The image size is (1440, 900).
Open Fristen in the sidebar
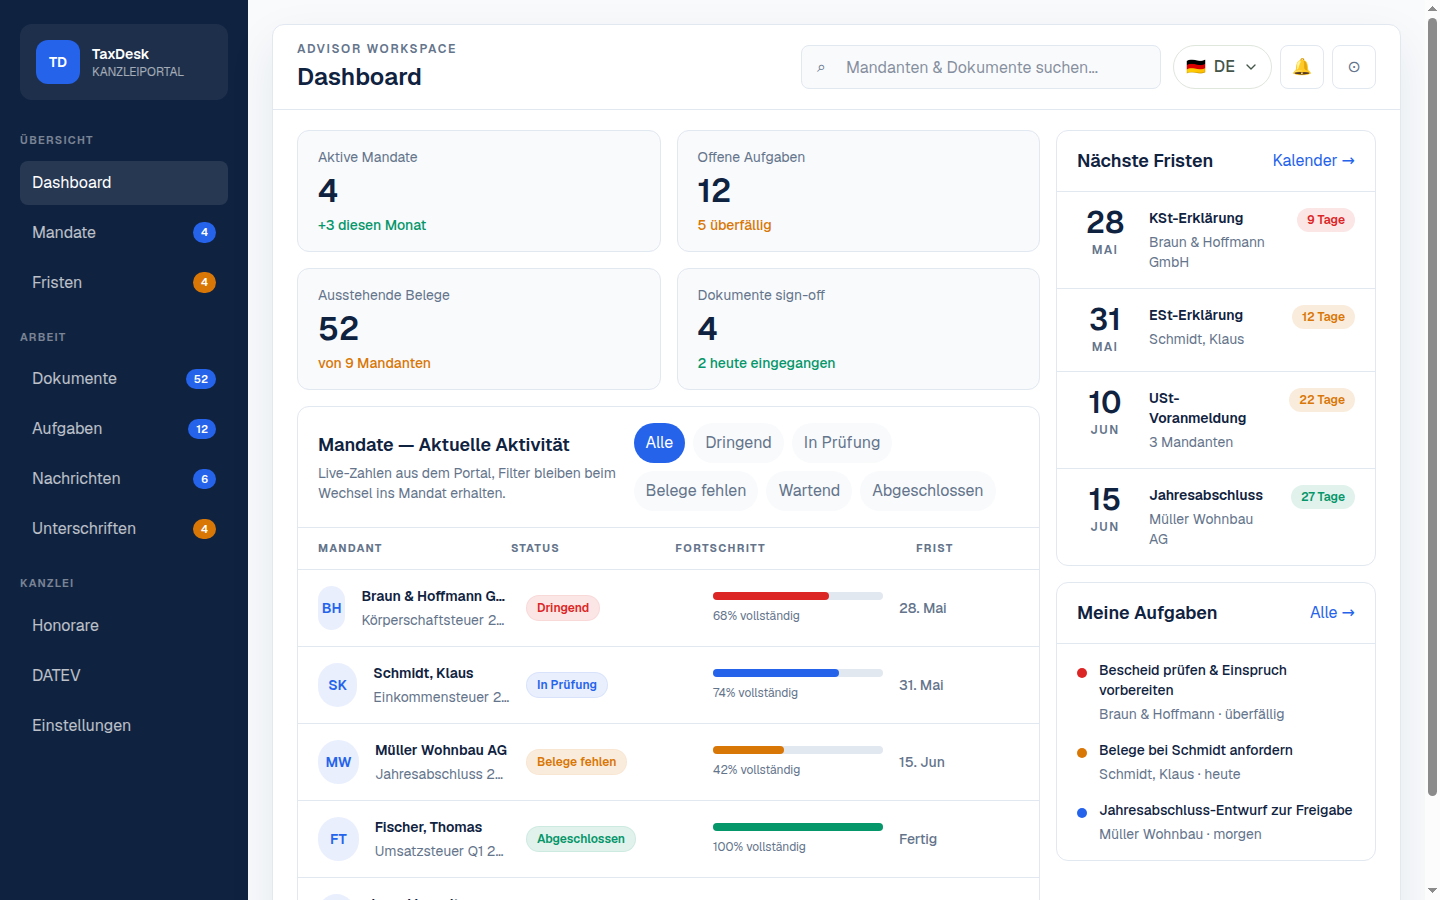click(x=124, y=283)
